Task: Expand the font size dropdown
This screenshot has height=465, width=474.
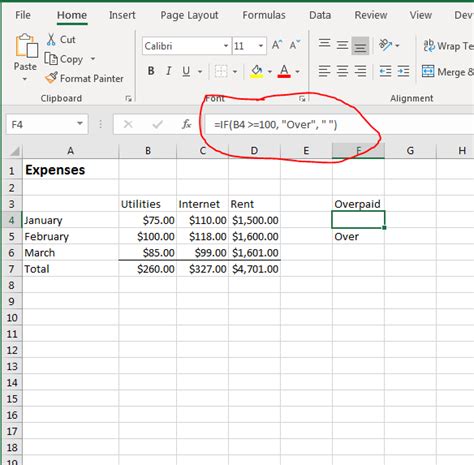Action: click(261, 46)
